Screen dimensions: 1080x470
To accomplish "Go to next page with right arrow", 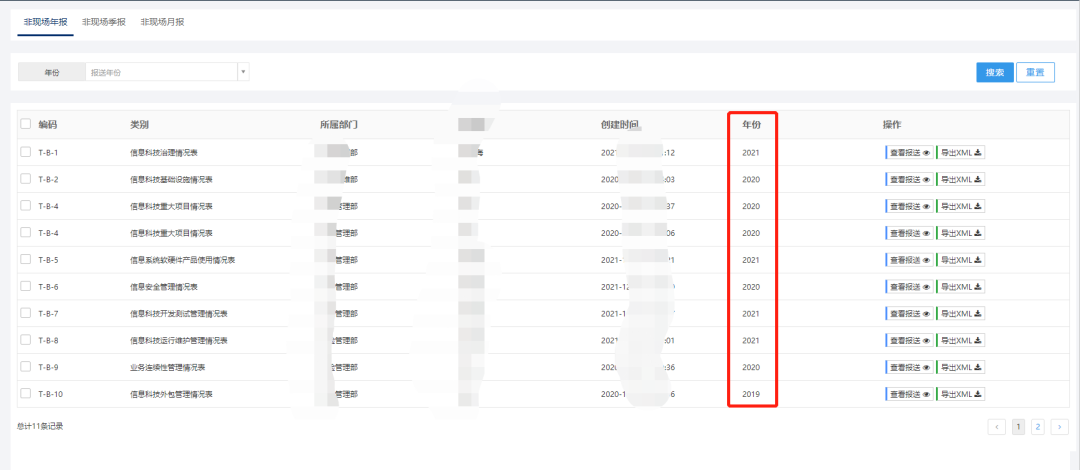I will (x=1060, y=427).
